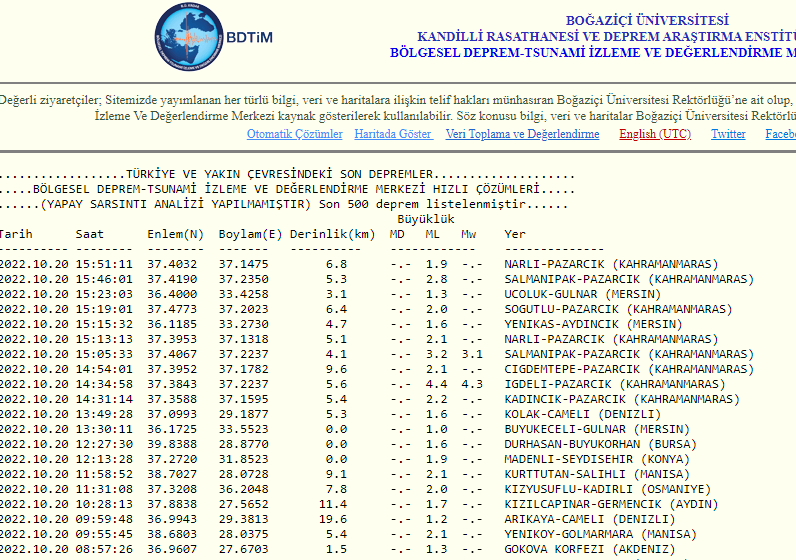This screenshot has width=796, height=560.
Task: Click the Büyüklük heading
Action: (x=425, y=219)
